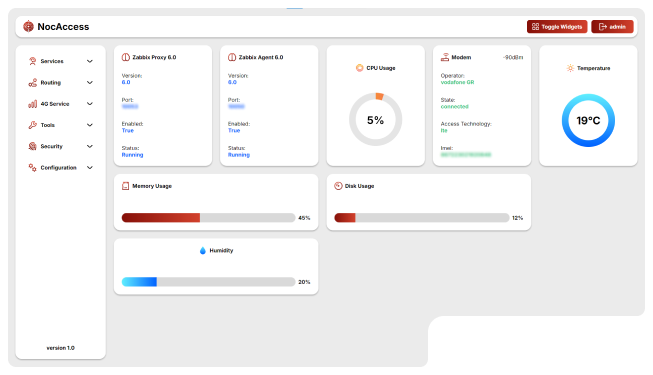Click the Temperature sun icon
The image size is (653, 375).
click(x=570, y=68)
